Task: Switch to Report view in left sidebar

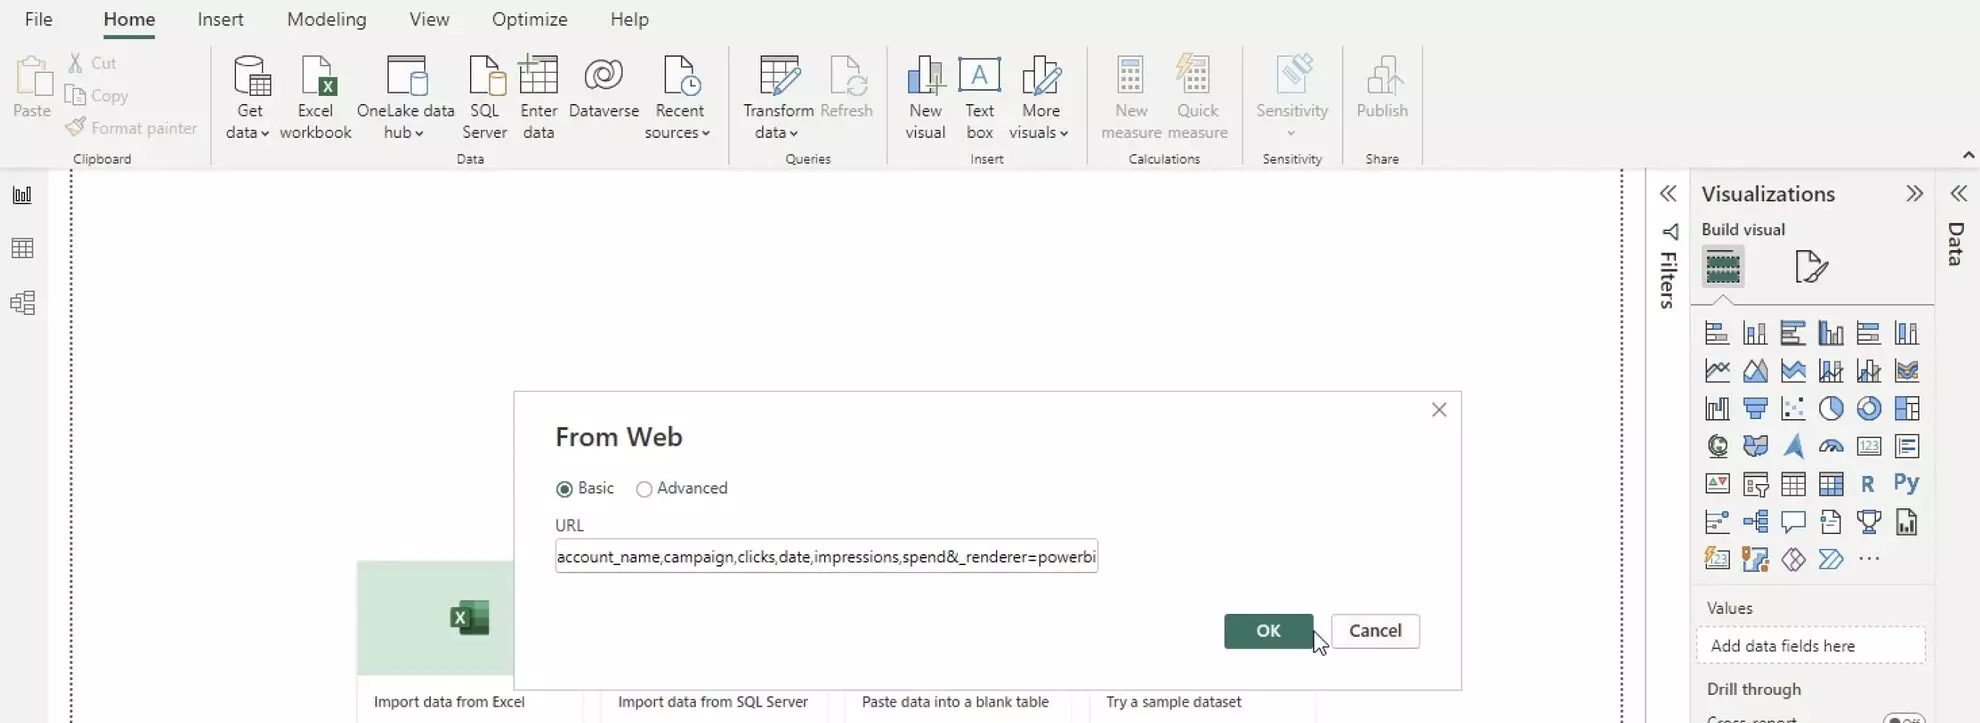Action: click(x=22, y=195)
